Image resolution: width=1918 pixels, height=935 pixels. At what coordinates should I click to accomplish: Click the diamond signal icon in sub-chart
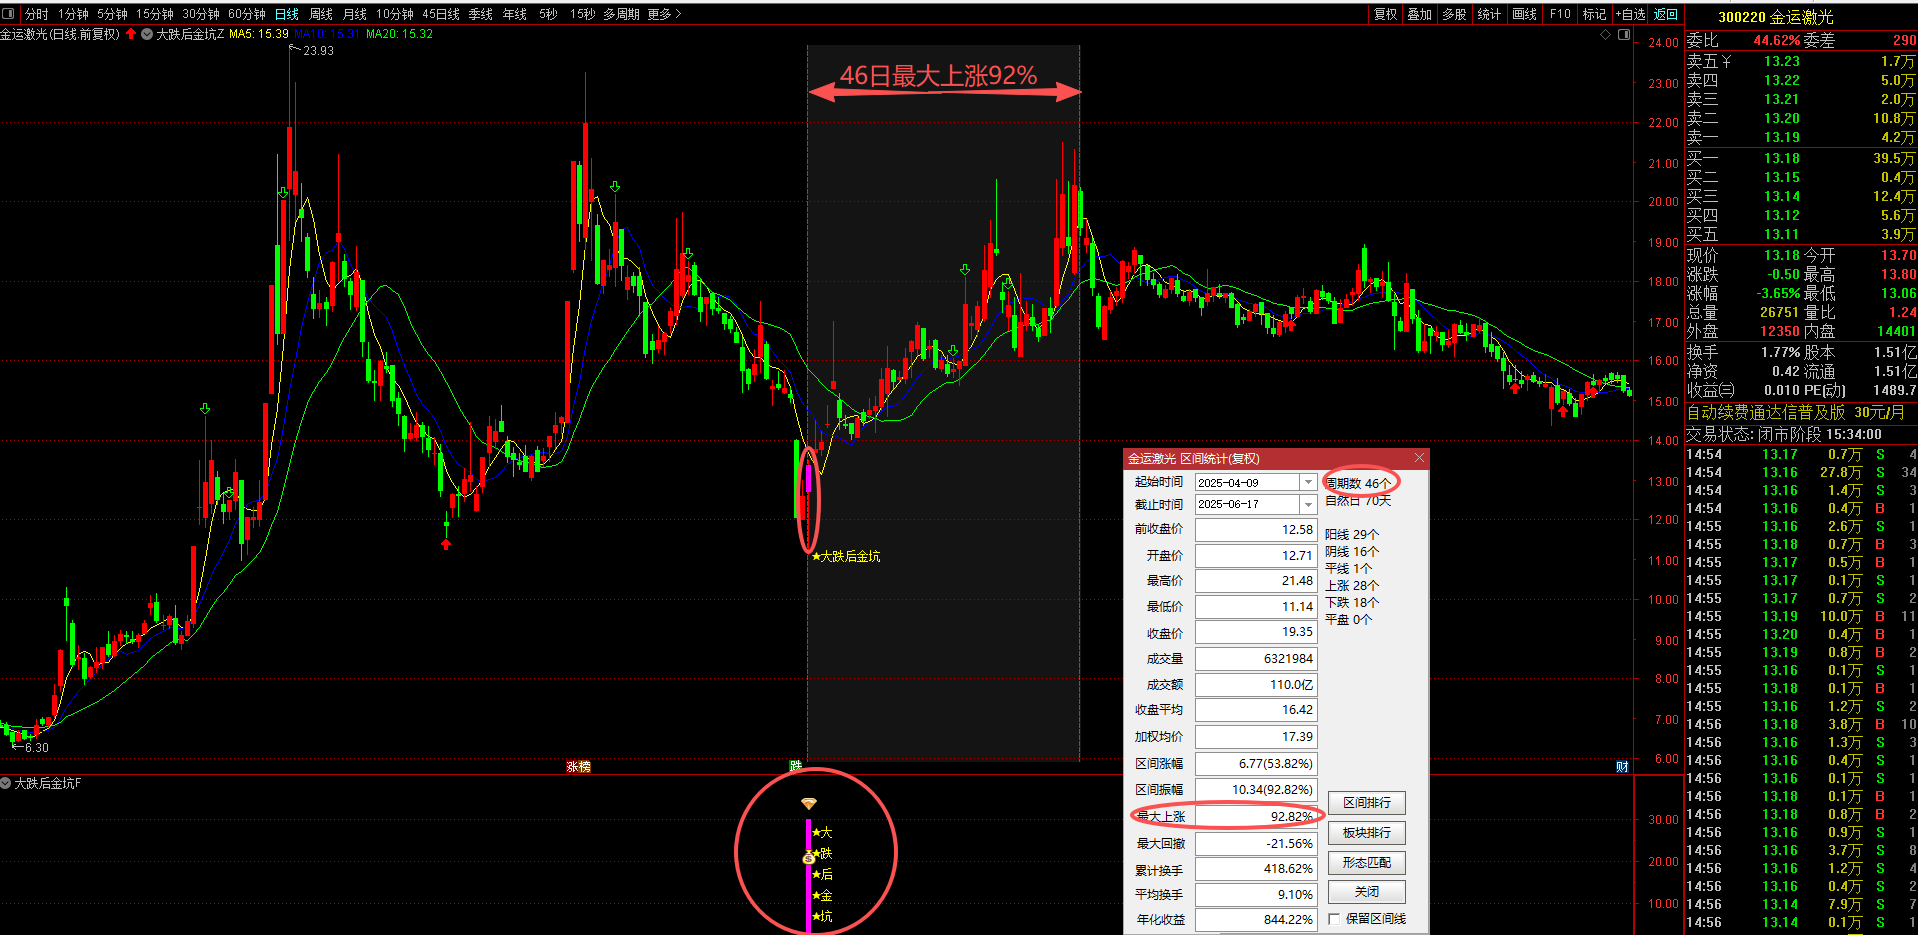coord(809,804)
